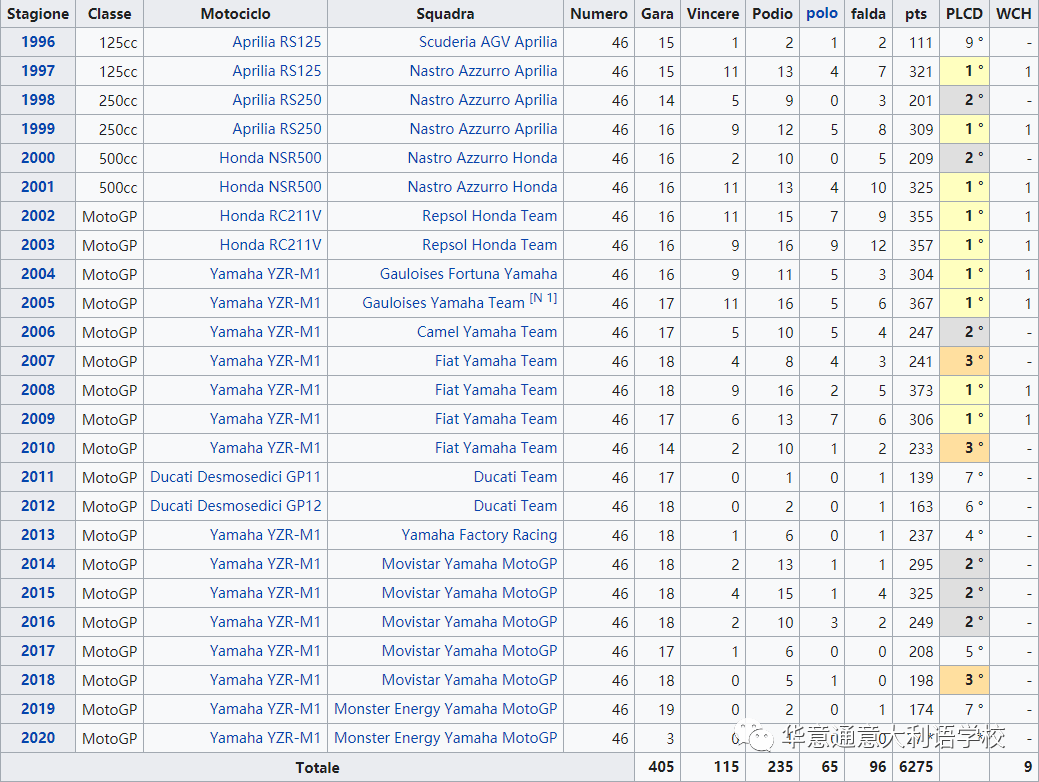Click the 'falda' column header
Viewport: 1039px width, 782px height.
point(868,13)
